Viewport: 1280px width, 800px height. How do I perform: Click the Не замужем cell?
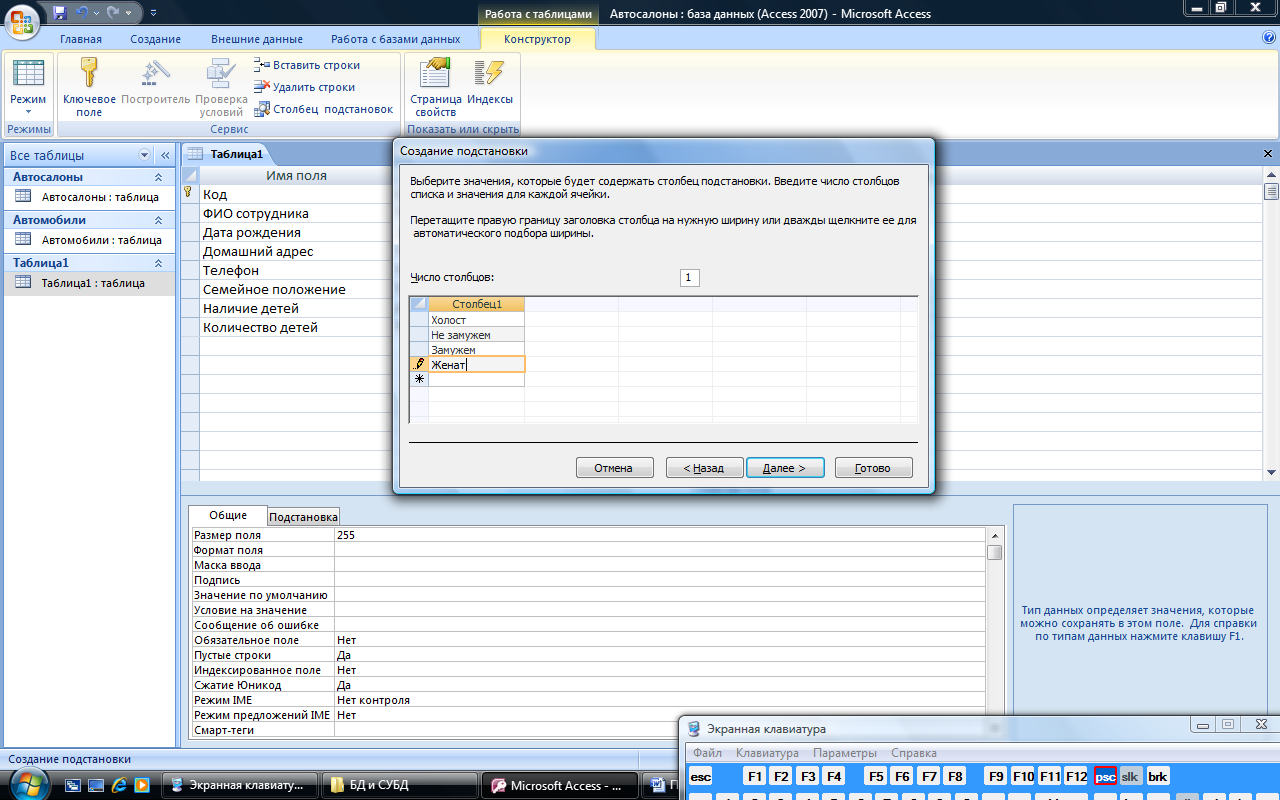click(476, 335)
